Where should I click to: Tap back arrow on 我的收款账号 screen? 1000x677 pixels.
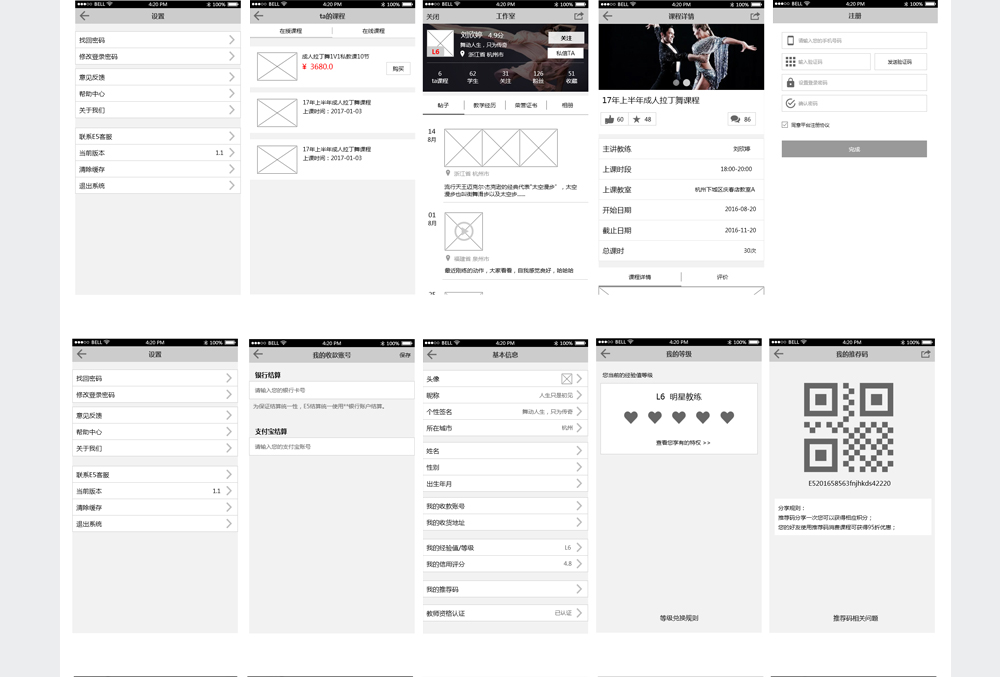[x=258, y=354]
